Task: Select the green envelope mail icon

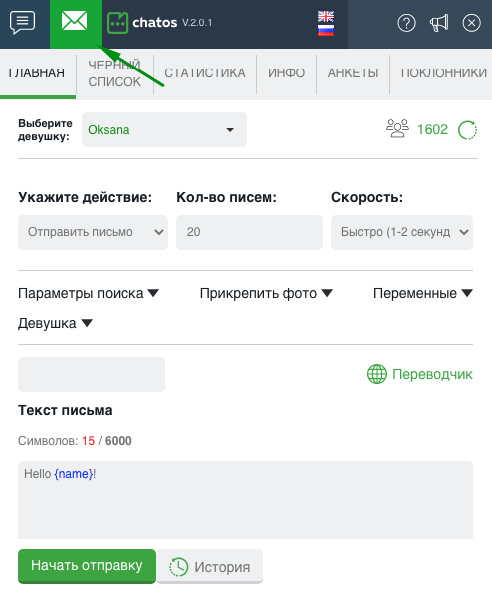Action: (75, 21)
